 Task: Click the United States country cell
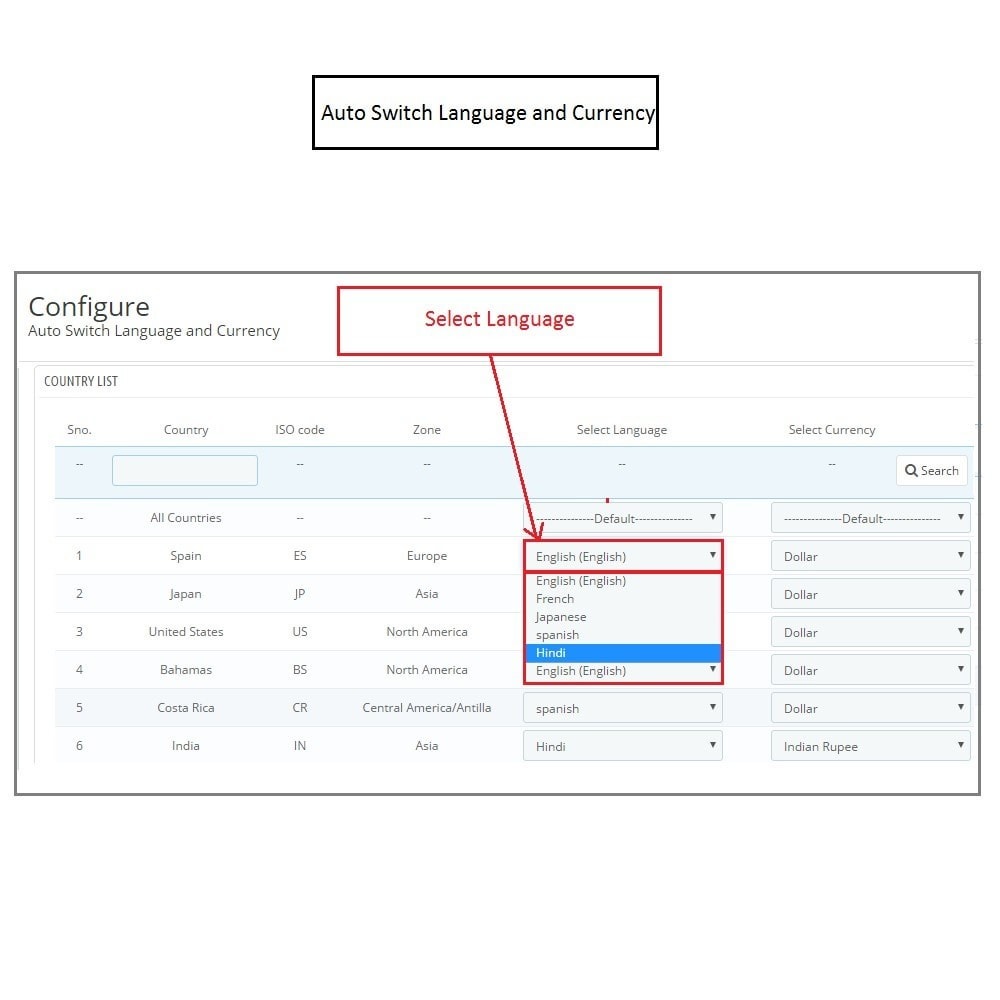point(186,631)
